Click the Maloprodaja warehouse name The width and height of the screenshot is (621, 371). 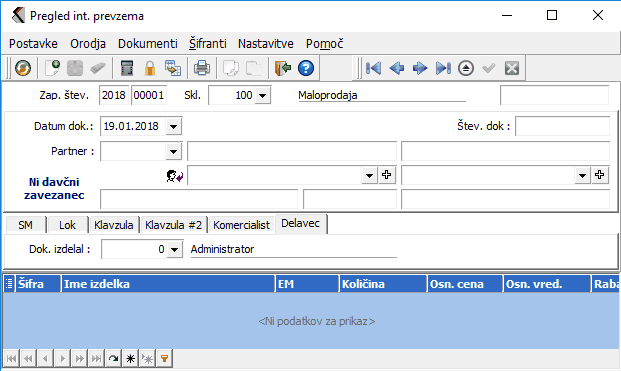coord(328,95)
